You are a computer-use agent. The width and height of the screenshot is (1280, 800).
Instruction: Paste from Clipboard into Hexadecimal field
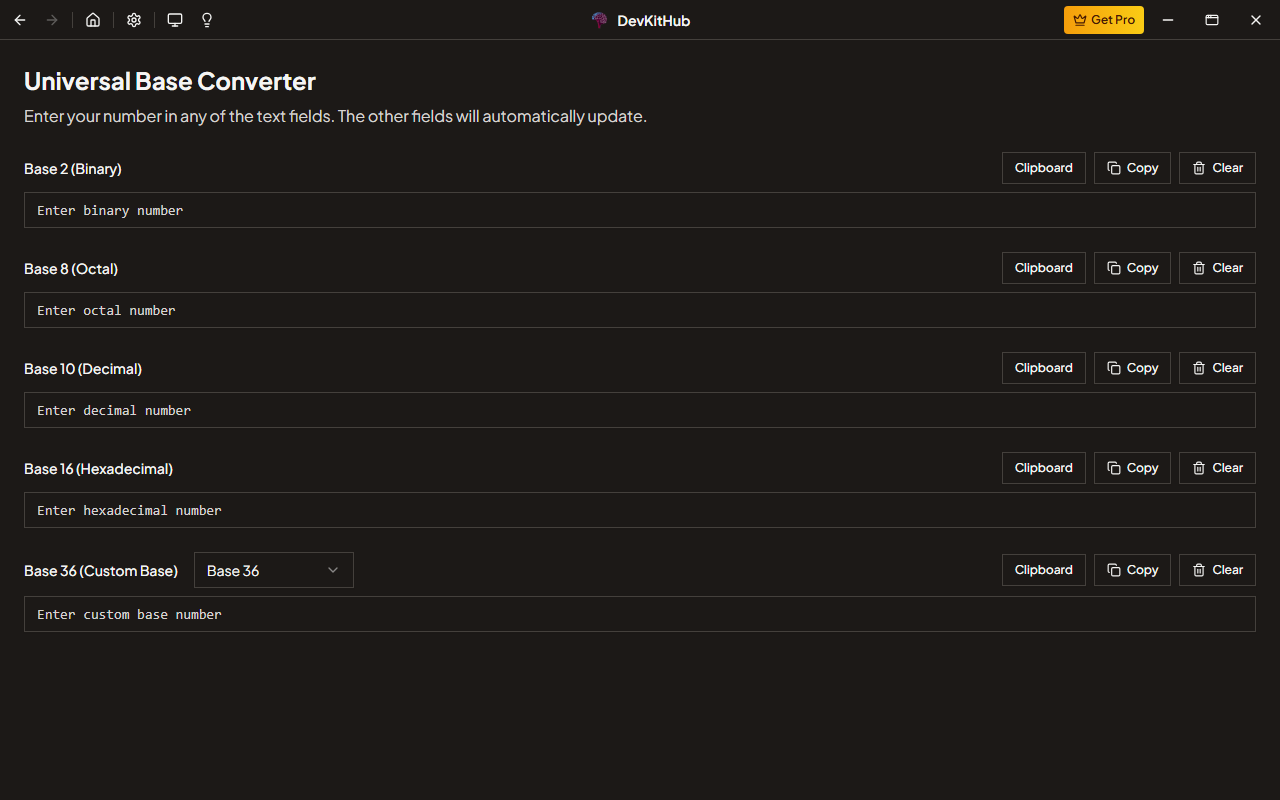(1044, 468)
